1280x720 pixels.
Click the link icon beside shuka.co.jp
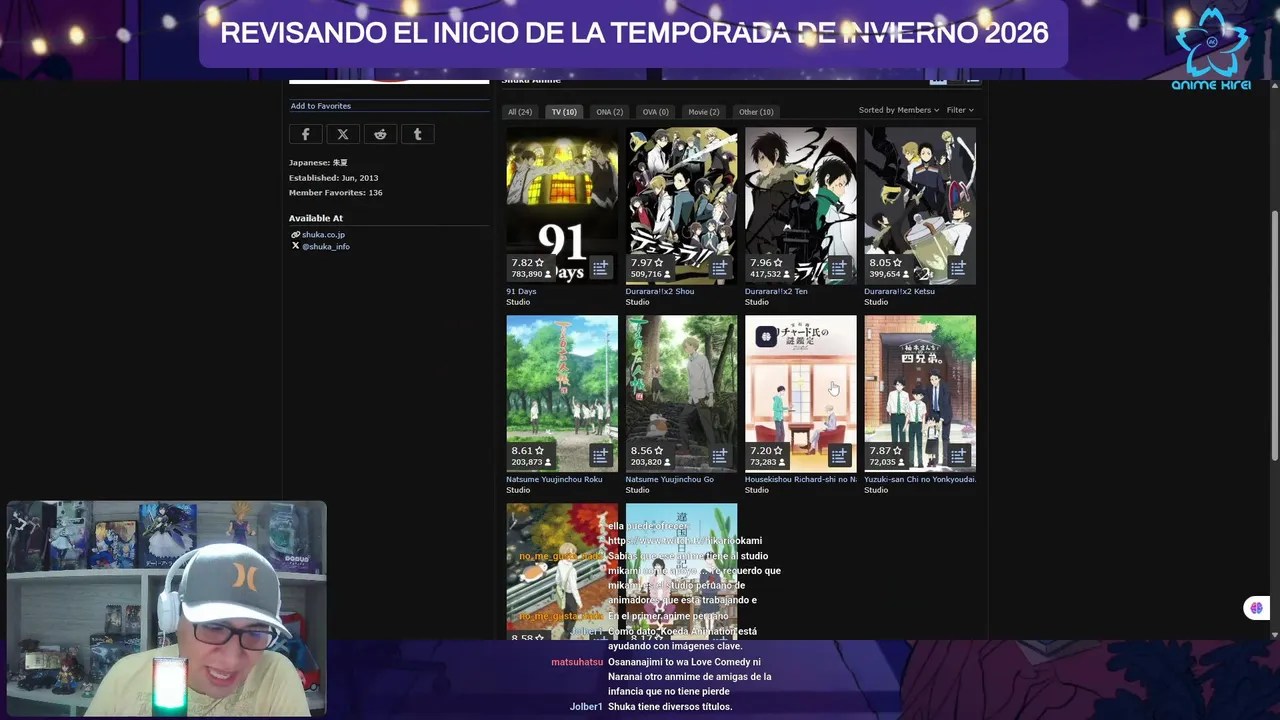point(295,235)
